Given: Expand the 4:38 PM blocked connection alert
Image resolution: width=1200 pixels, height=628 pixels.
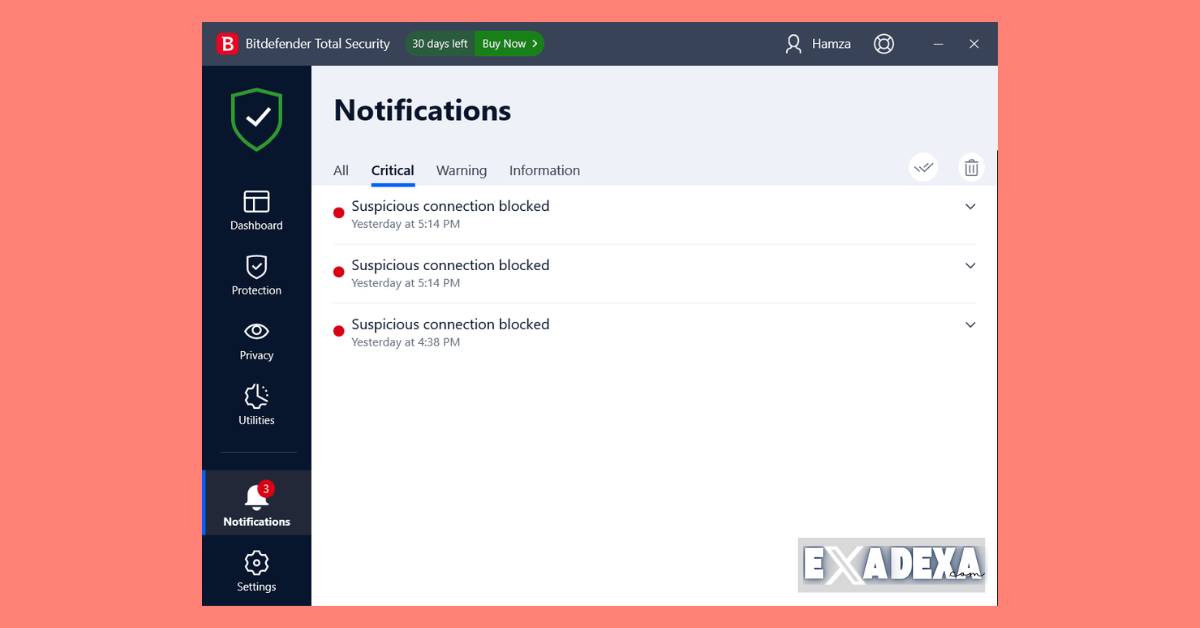Looking at the screenshot, I should (x=969, y=324).
